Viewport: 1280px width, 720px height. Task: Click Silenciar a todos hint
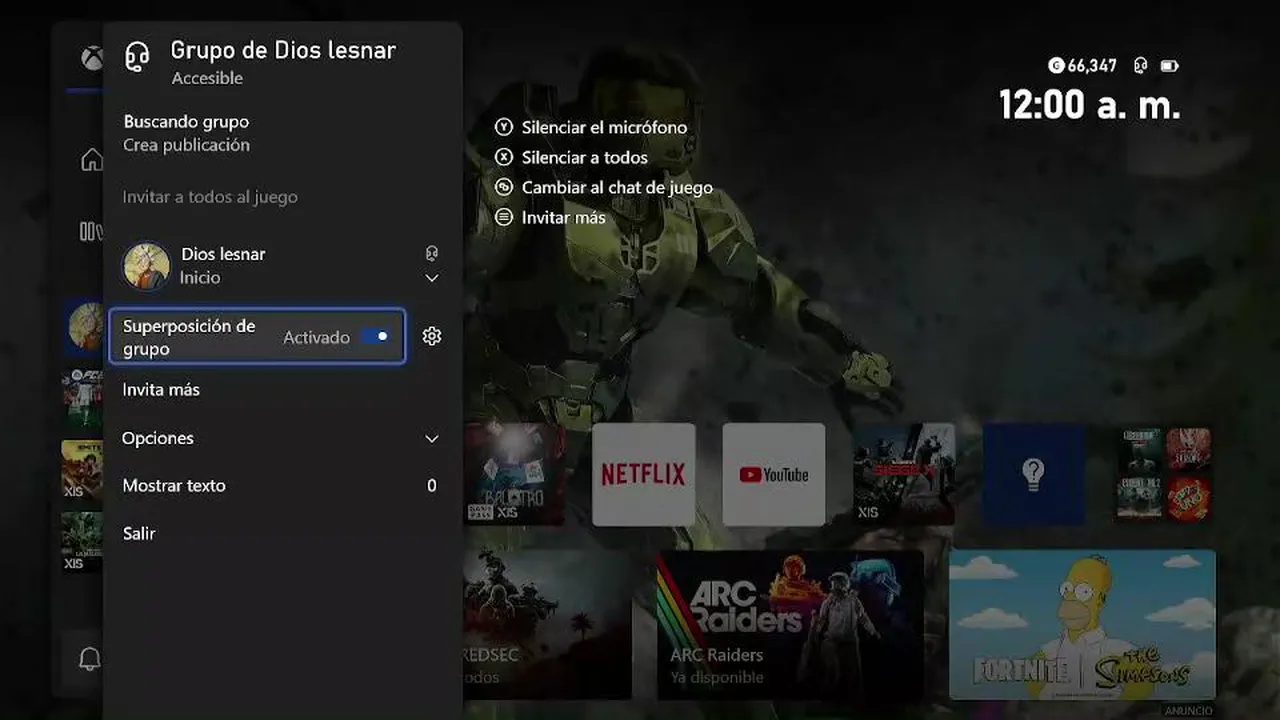tap(584, 158)
